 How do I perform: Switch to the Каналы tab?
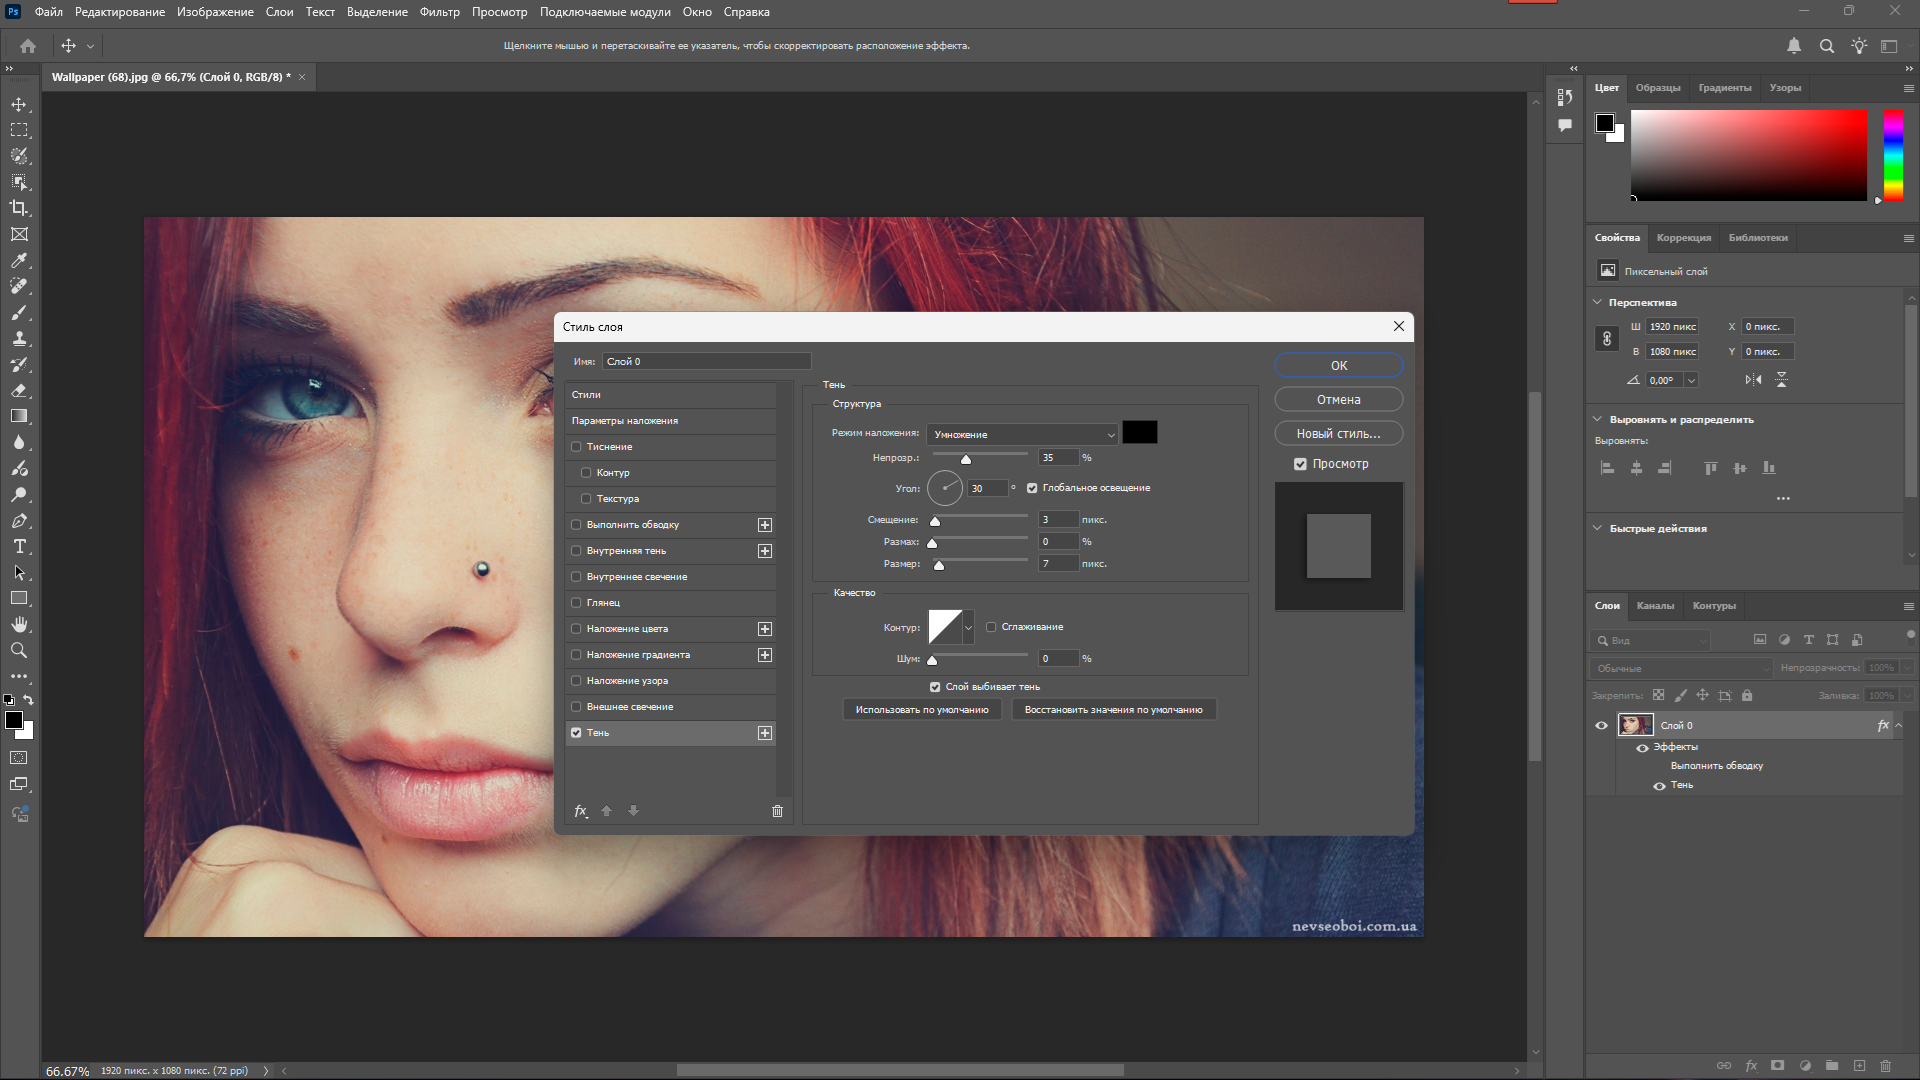click(1655, 606)
